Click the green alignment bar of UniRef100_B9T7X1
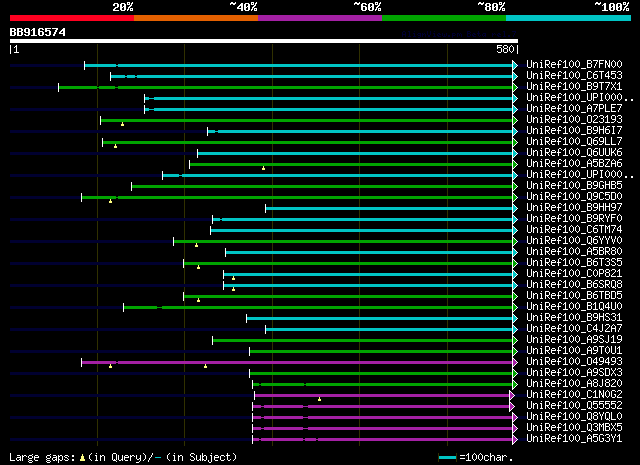Viewport: 640px width, 465px height. pyautogui.click(x=286, y=87)
